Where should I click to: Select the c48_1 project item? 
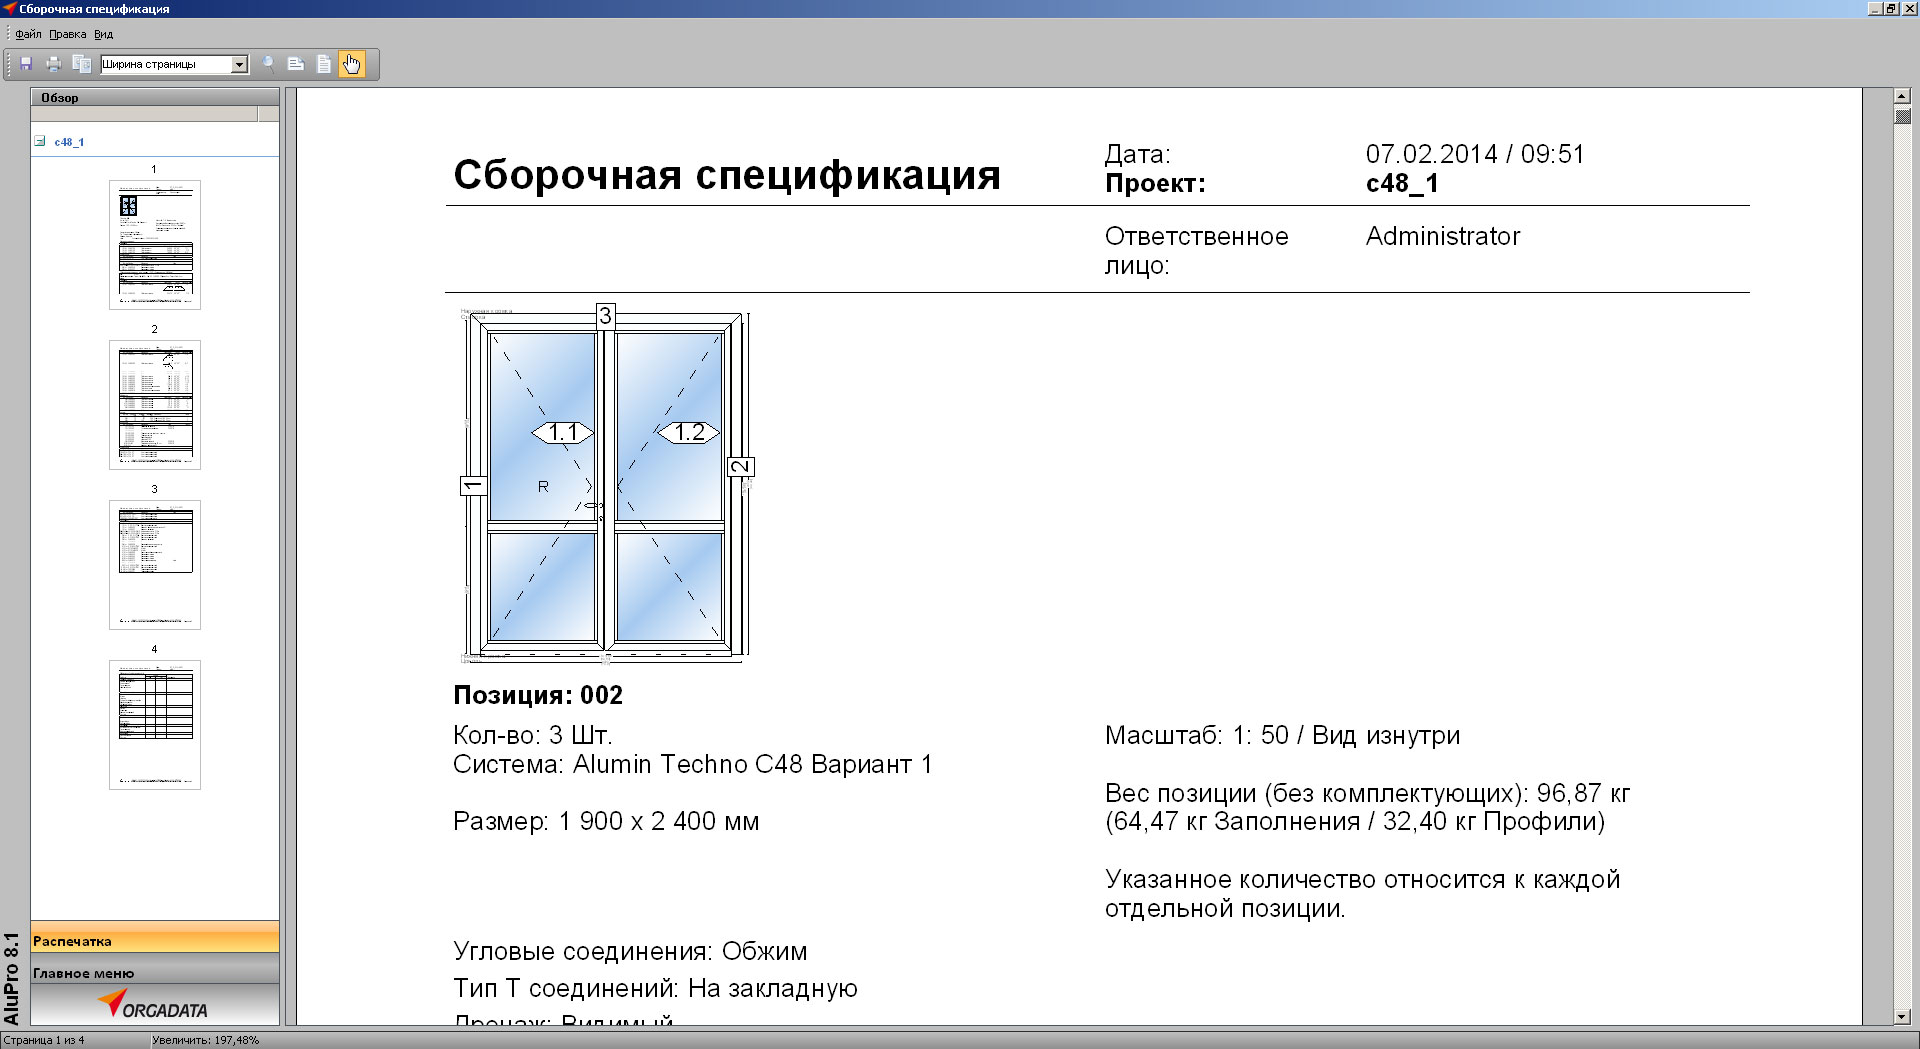[69, 142]
